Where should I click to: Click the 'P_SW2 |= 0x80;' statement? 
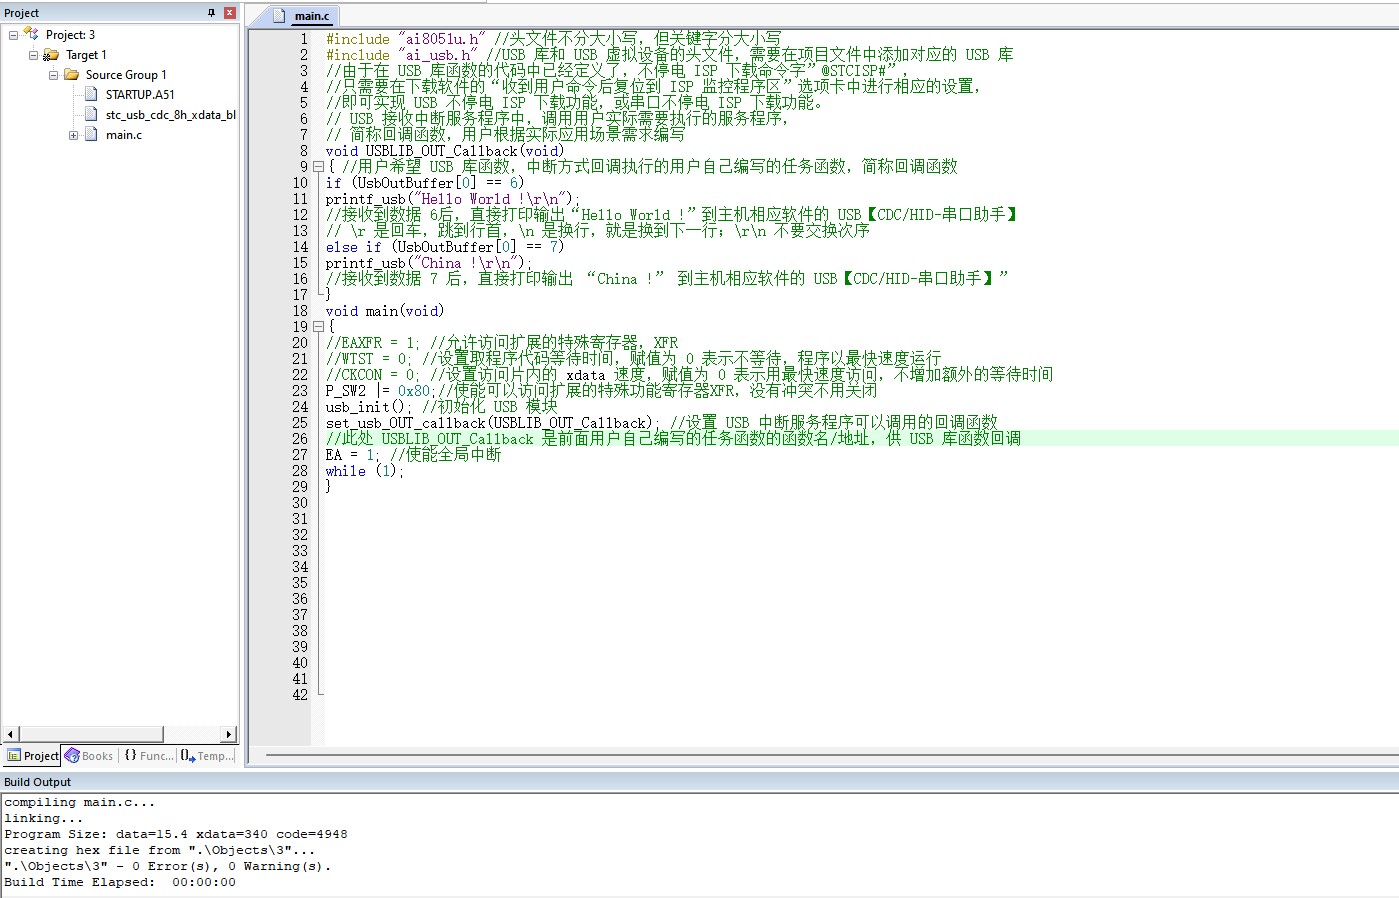[380, 391]
